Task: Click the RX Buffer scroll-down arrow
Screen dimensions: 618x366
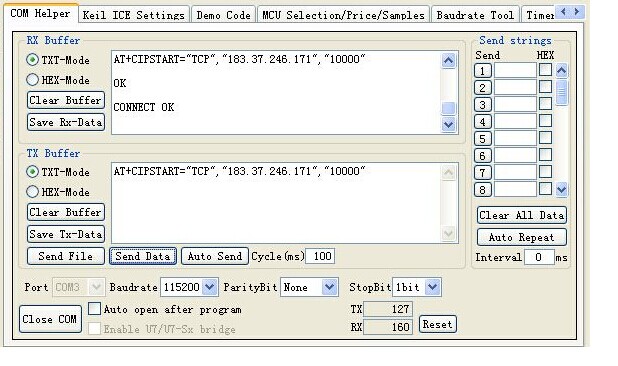Action: pos(449,125)
